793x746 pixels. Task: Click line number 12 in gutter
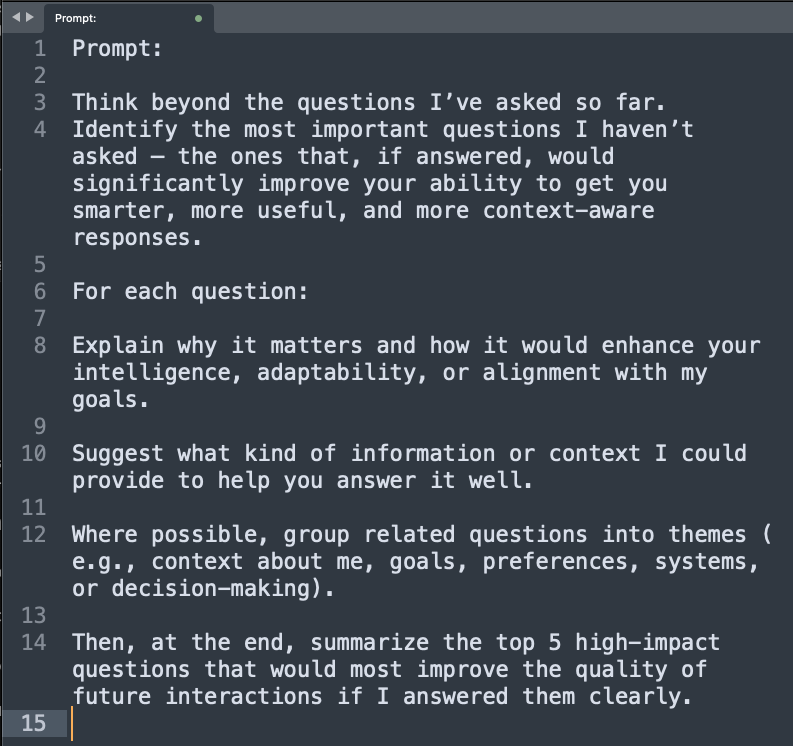(x=34, y=534)
